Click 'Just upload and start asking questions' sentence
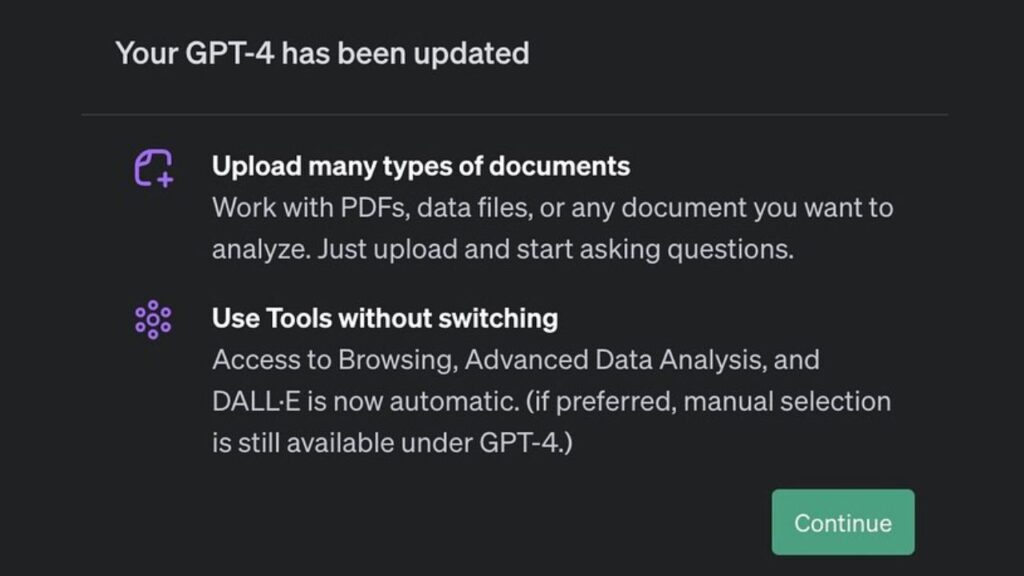1024x576 pixels. tap(555, 249)
